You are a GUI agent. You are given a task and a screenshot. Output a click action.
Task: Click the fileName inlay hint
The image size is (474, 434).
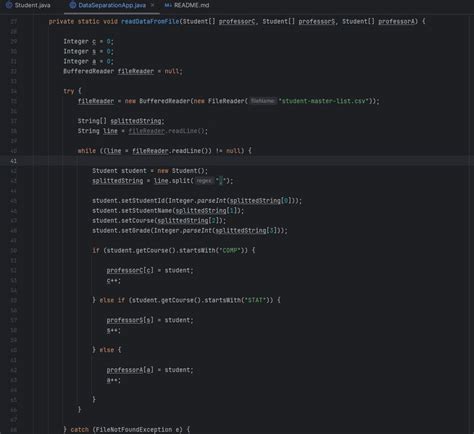(263, 101)
